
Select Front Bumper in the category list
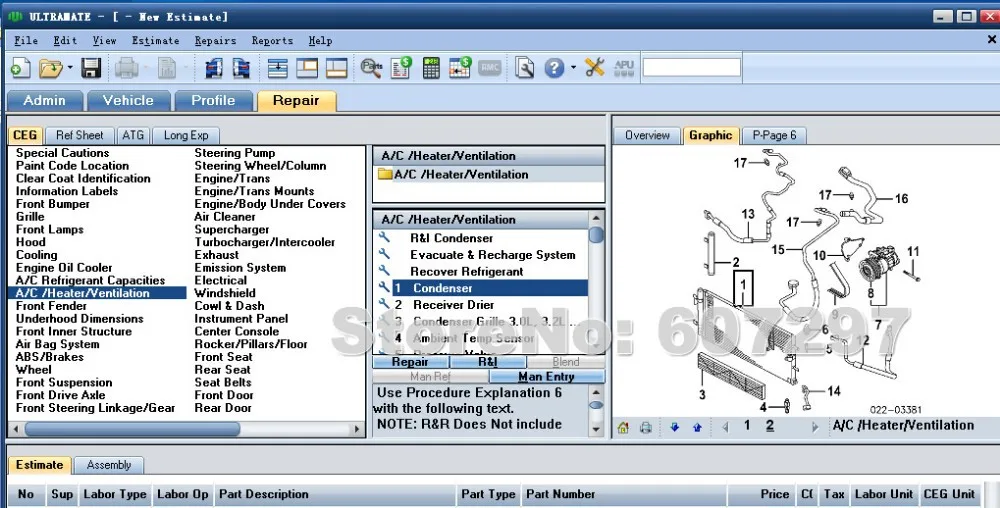tap(53, 204)
